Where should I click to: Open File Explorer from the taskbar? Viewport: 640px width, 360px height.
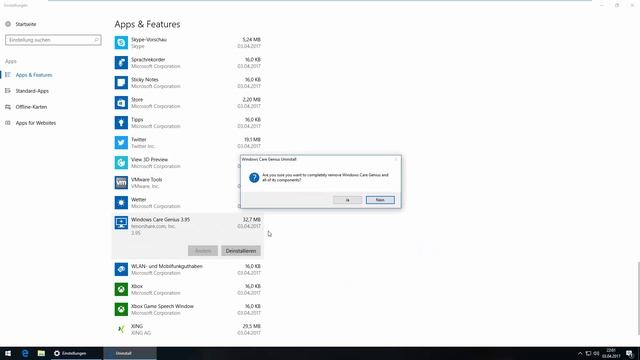[x=41, y=353]
